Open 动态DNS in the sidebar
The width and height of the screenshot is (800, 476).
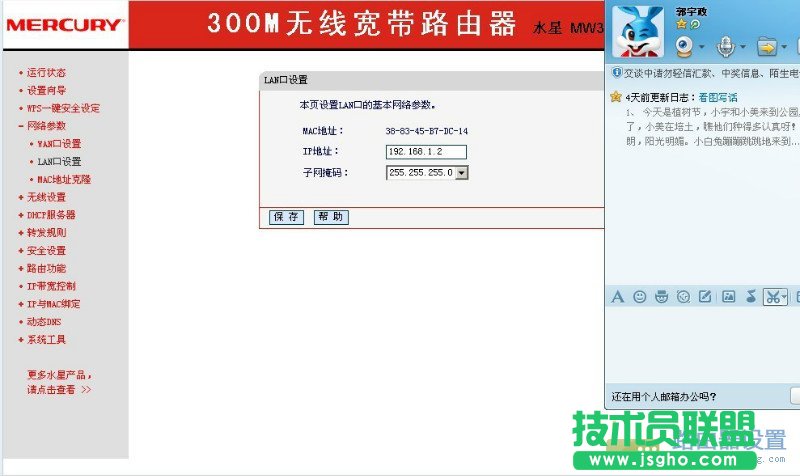point(44,322)
